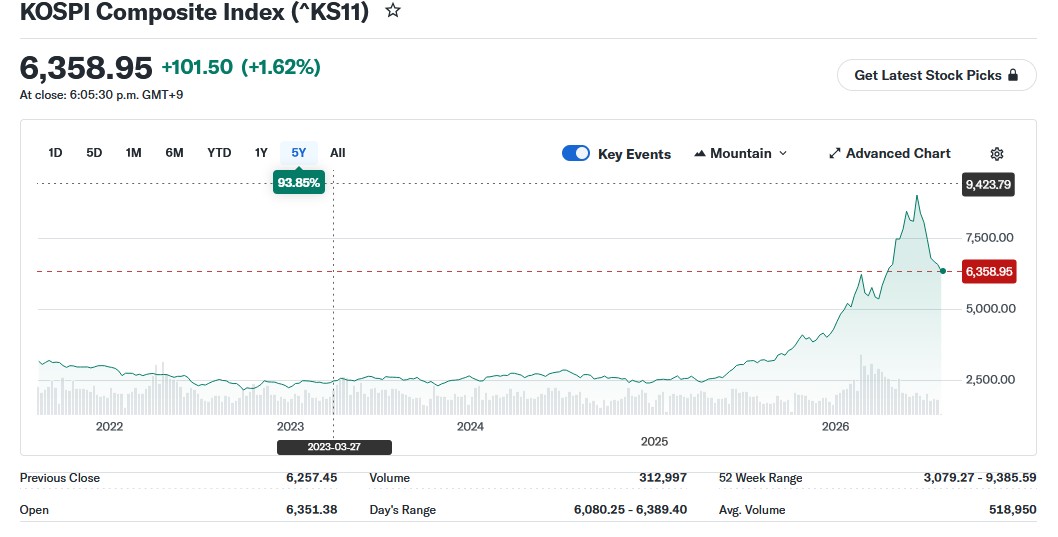Click the +101.50 price change value
Screen dimensions: 1058x537
pyautogui.click(x=197, y=67)
